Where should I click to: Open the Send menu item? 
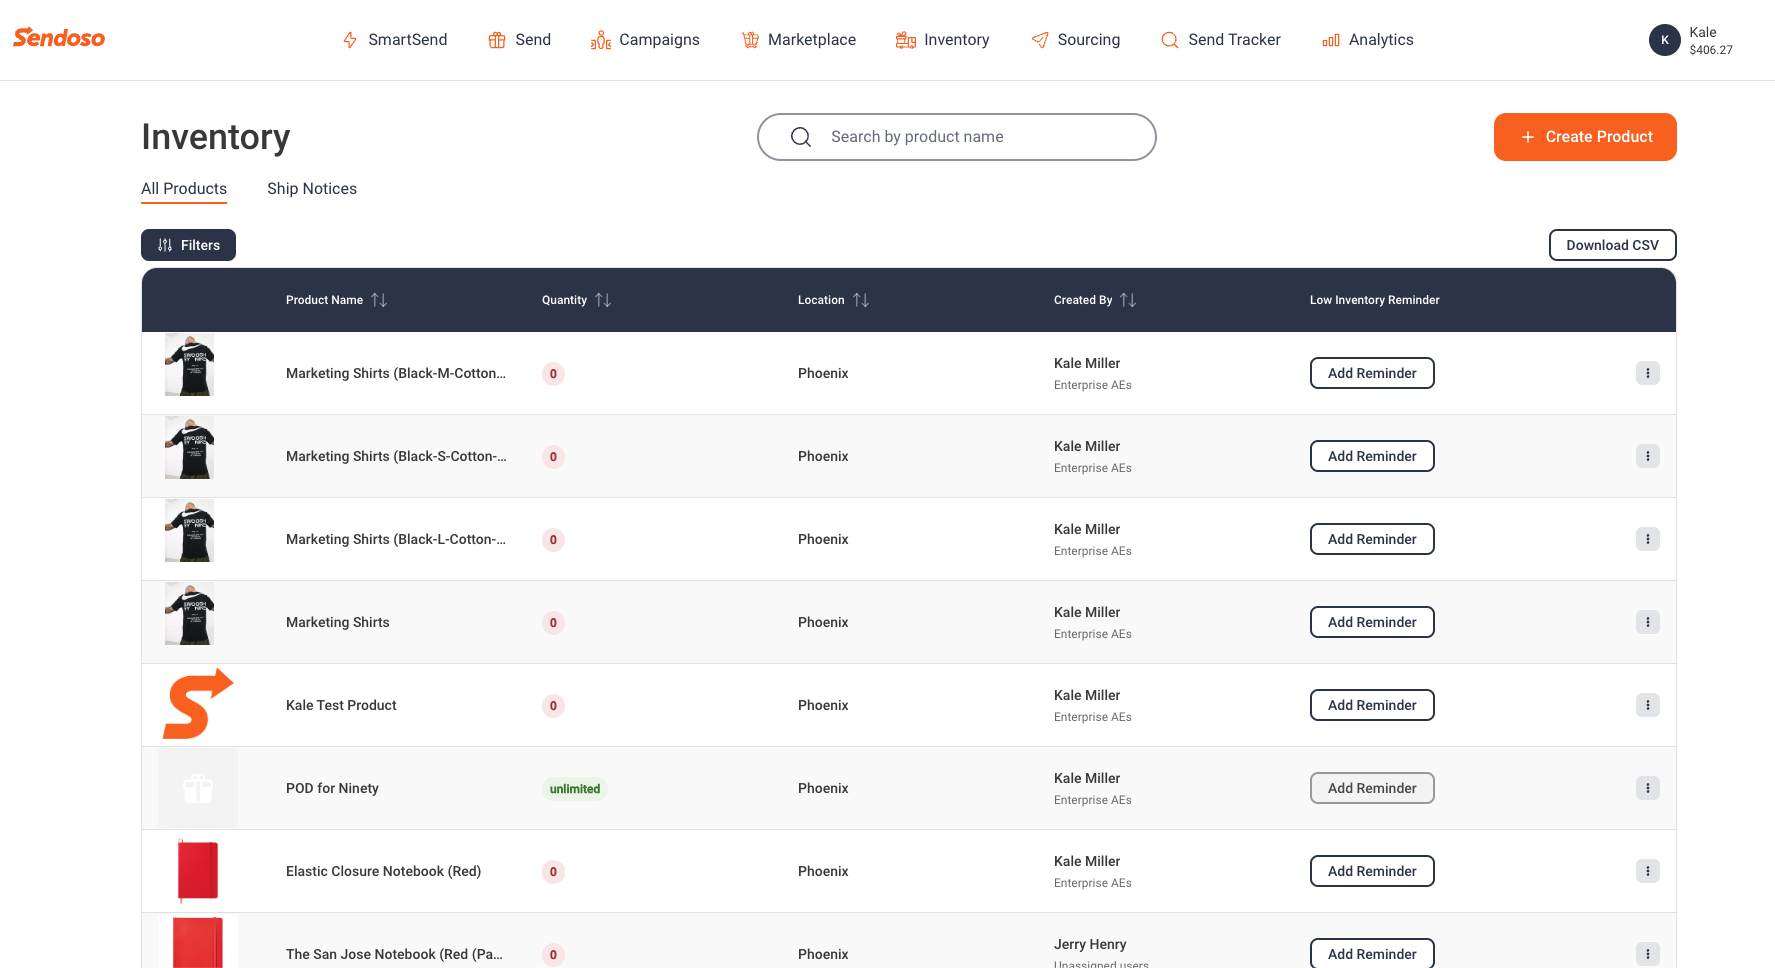point(519,40)
